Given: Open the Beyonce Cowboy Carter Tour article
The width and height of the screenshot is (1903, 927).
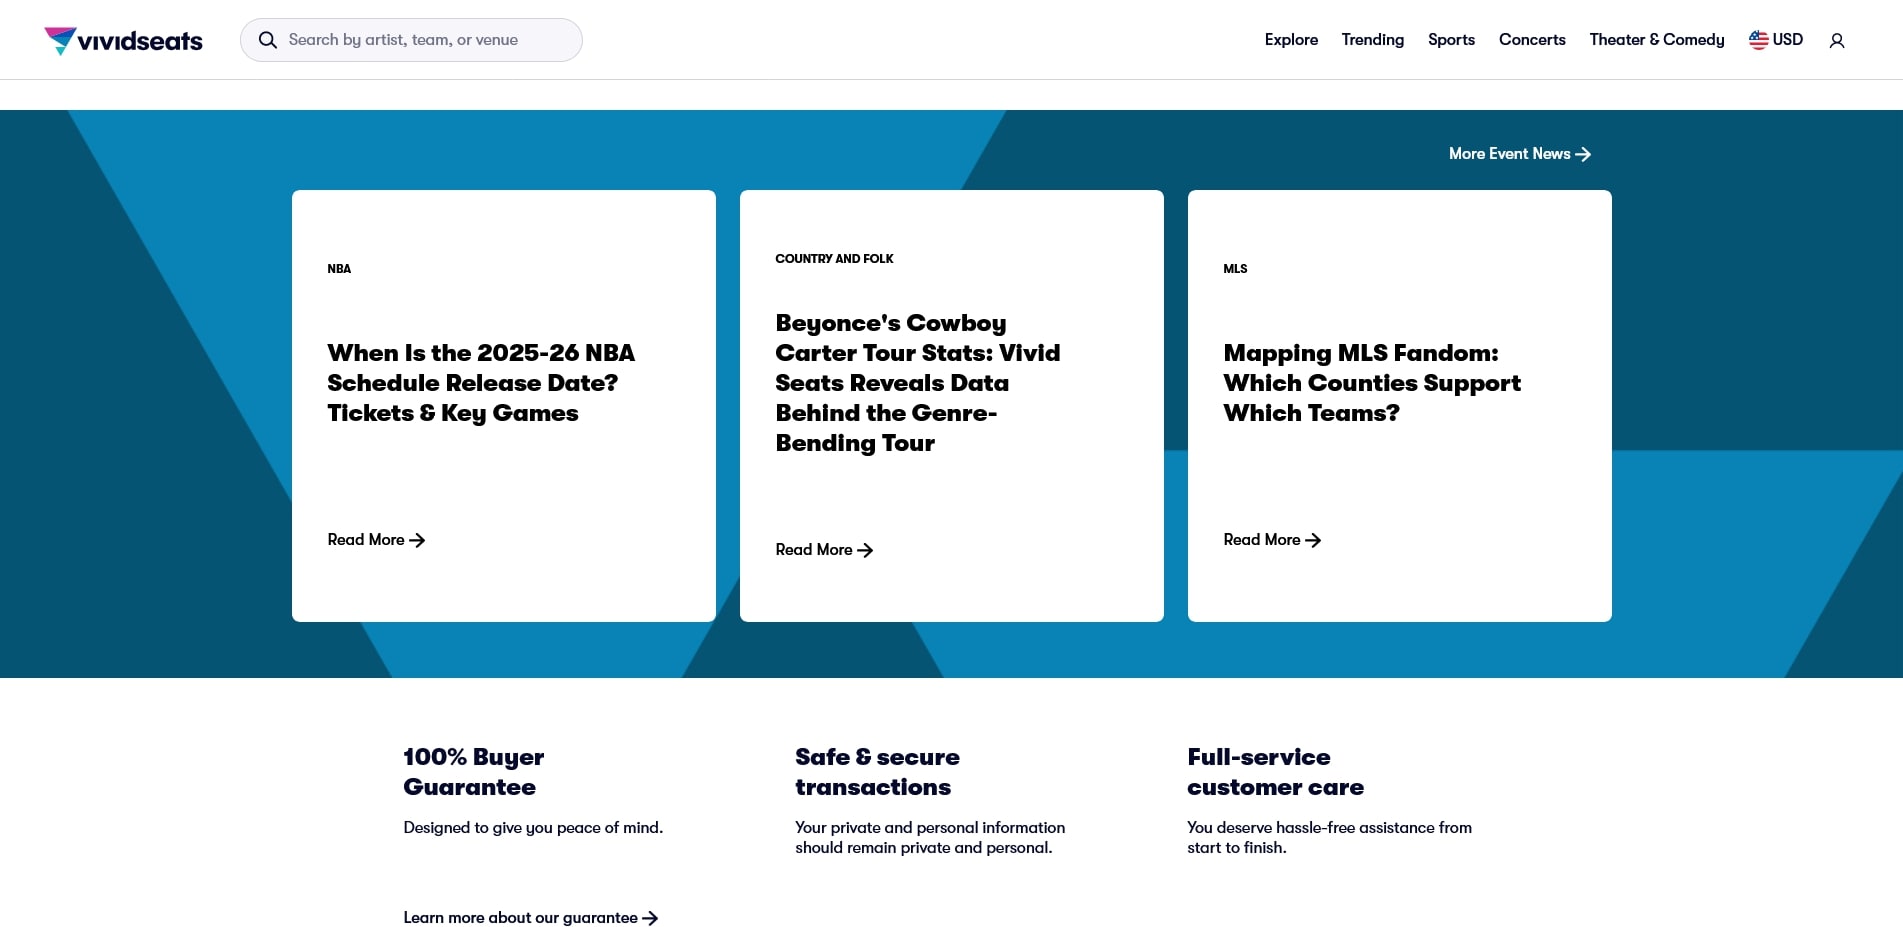Looking at the screenshot, I should pyautogui.click(x=917, y=383).
